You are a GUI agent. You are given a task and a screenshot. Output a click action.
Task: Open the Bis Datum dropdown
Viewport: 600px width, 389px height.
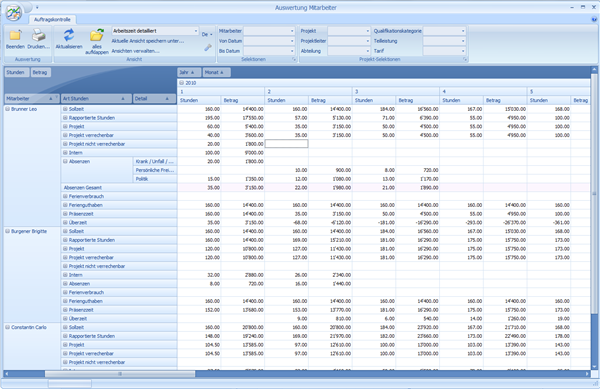(292, 51)
